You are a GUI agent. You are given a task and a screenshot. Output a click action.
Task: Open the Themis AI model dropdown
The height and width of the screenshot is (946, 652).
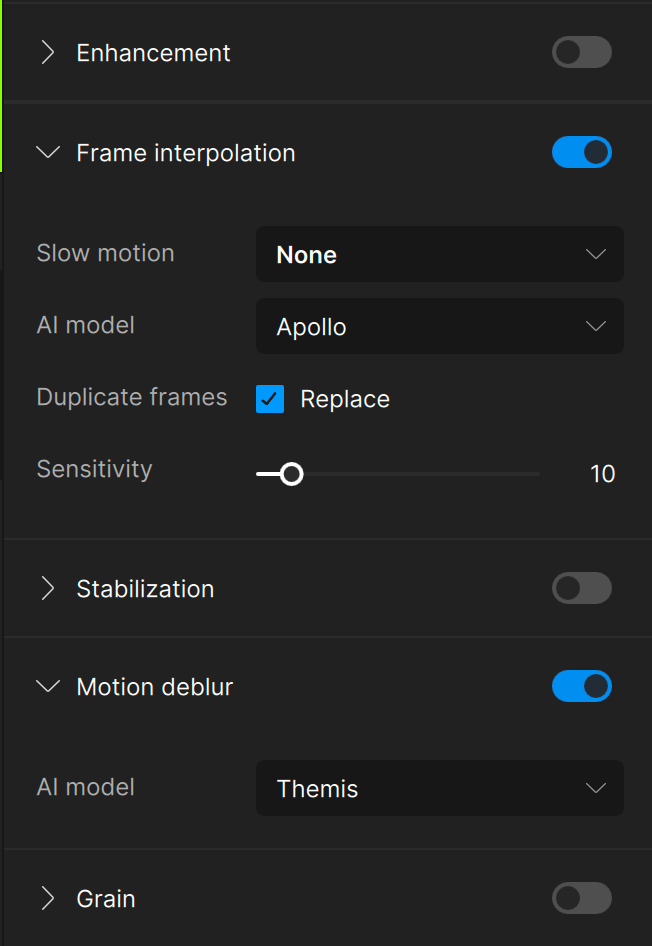point(439,789)
